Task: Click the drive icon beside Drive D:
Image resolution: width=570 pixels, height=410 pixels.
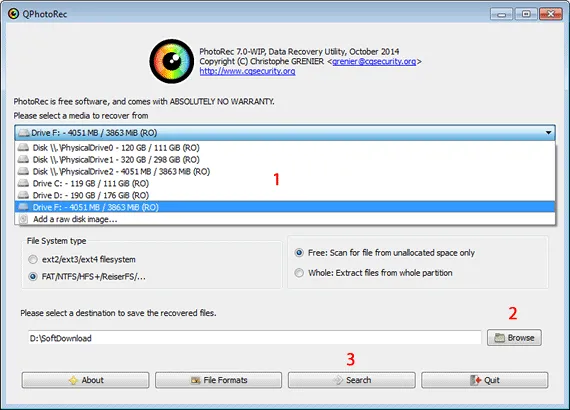Action: pos(23,195)
